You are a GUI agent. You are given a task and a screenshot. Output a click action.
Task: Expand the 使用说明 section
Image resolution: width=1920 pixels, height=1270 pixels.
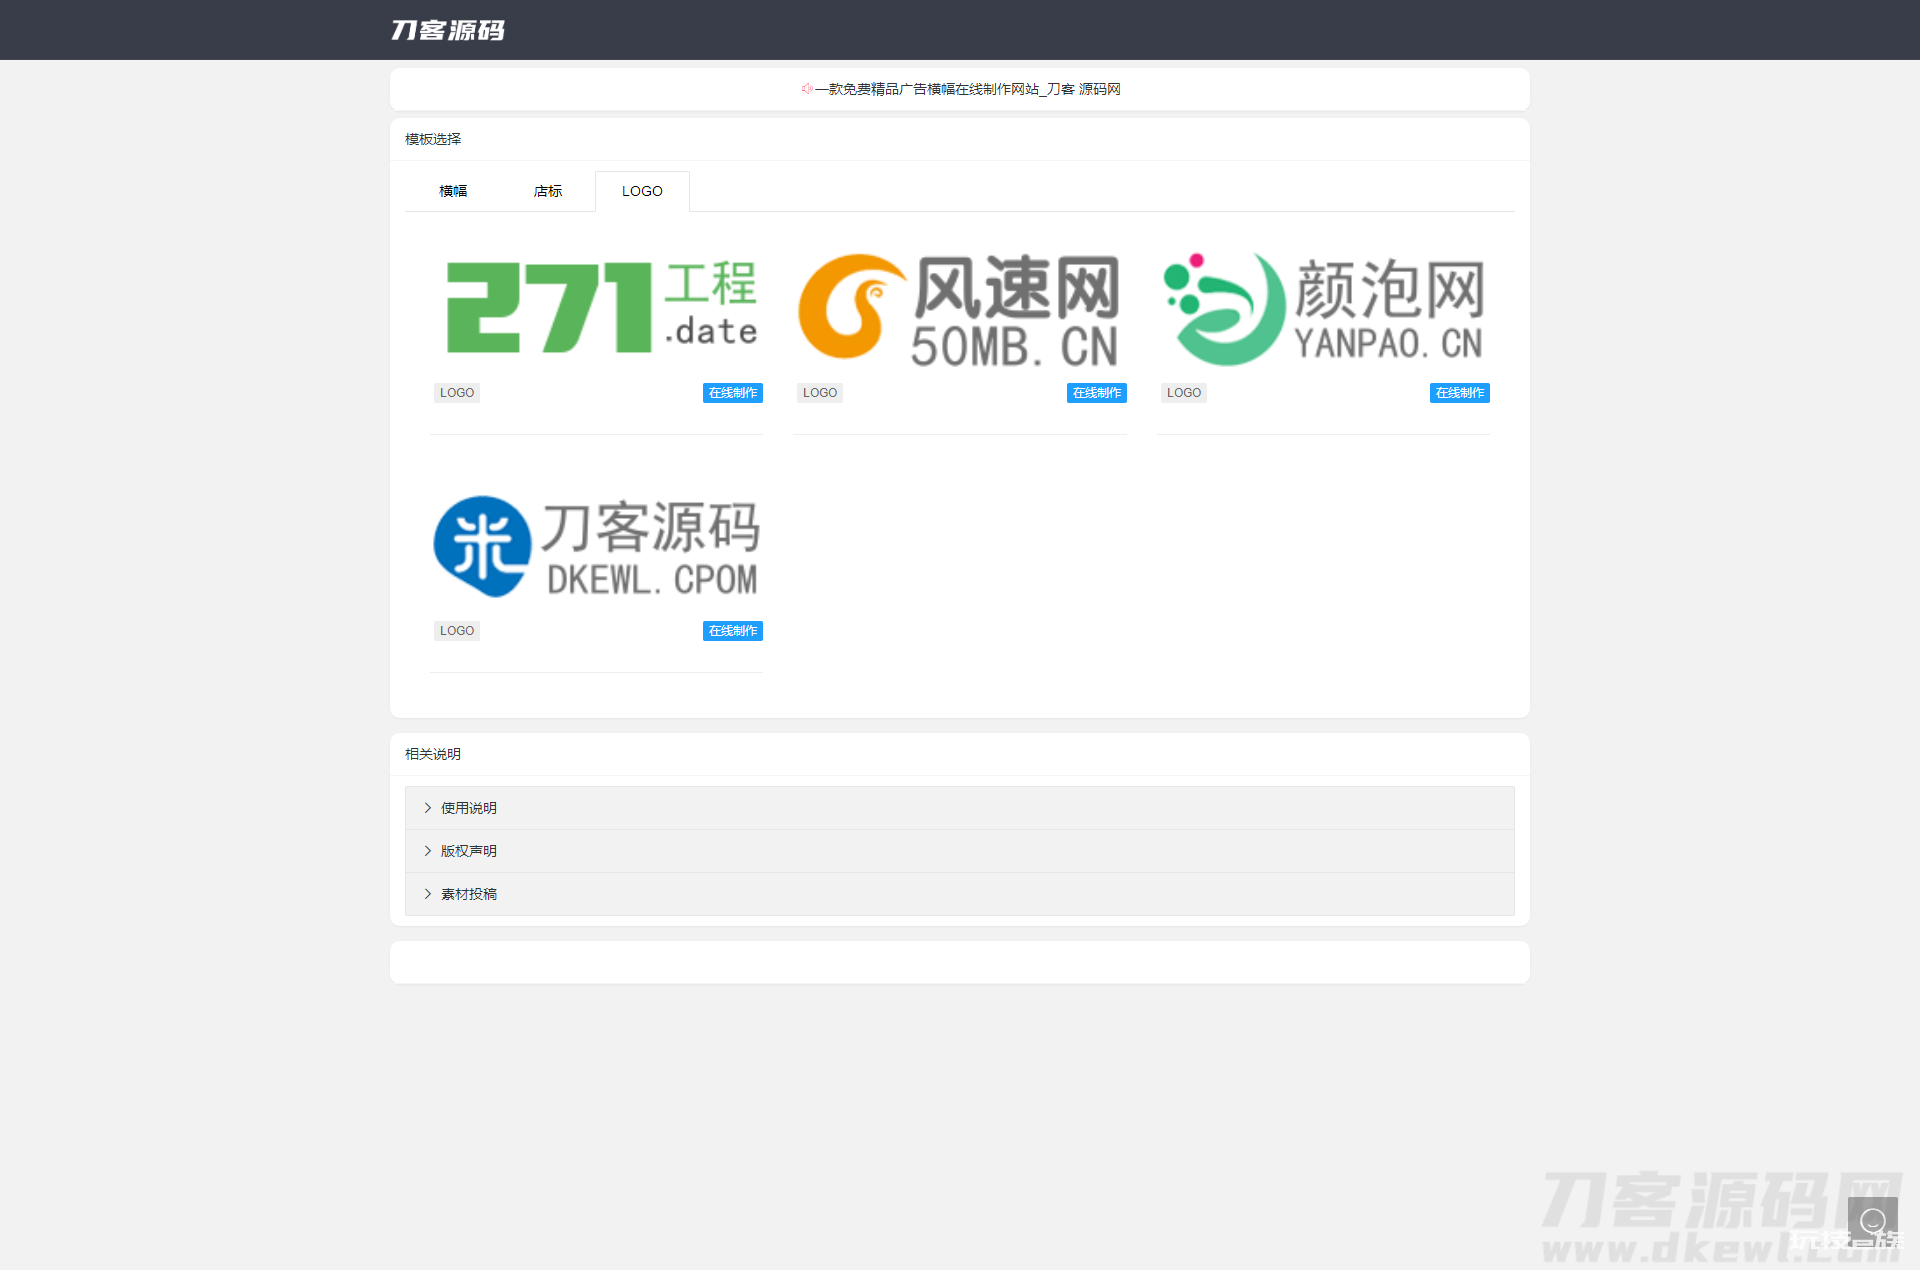(960, 808)
